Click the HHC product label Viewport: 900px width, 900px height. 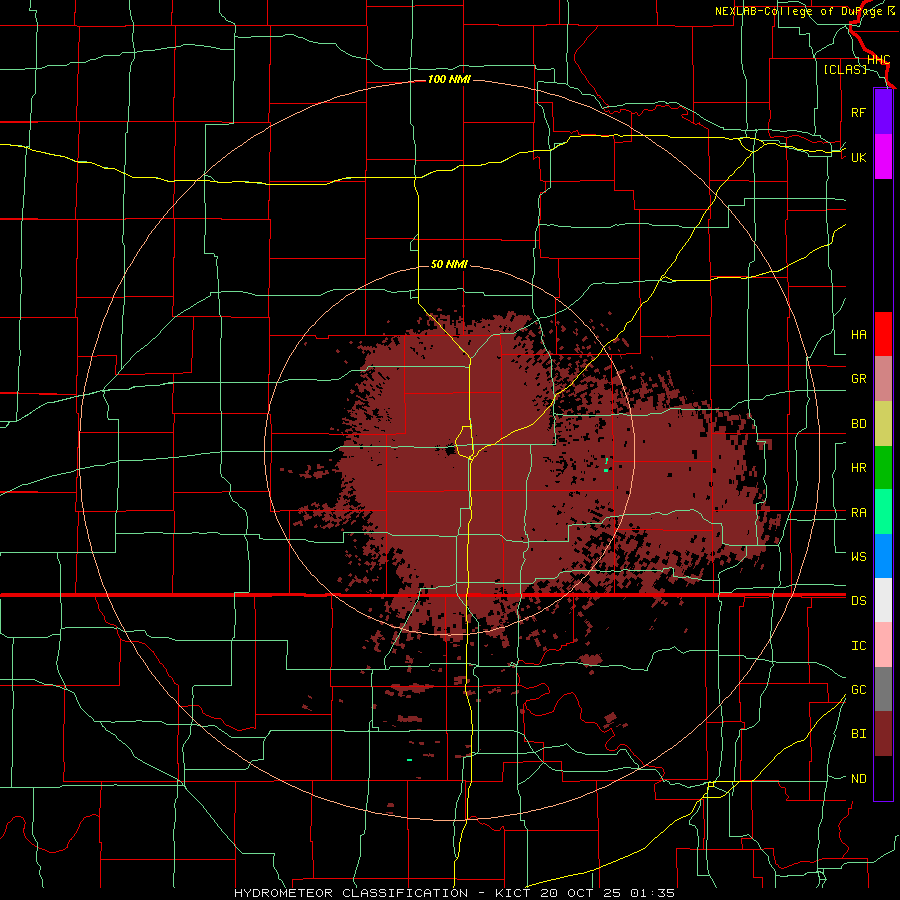pyautogui.click(x=878, y=60)
